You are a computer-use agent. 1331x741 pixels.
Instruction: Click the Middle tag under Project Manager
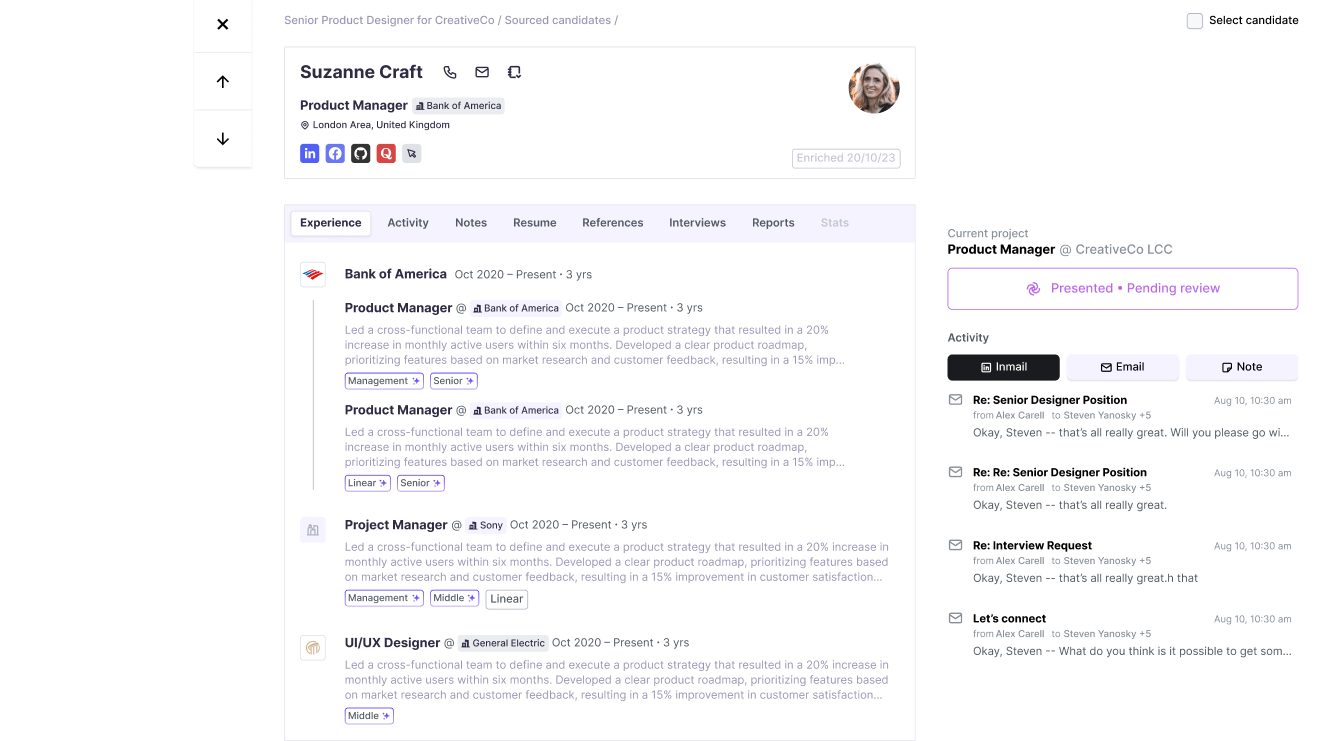pyautogui.click(x=454, y=598)
